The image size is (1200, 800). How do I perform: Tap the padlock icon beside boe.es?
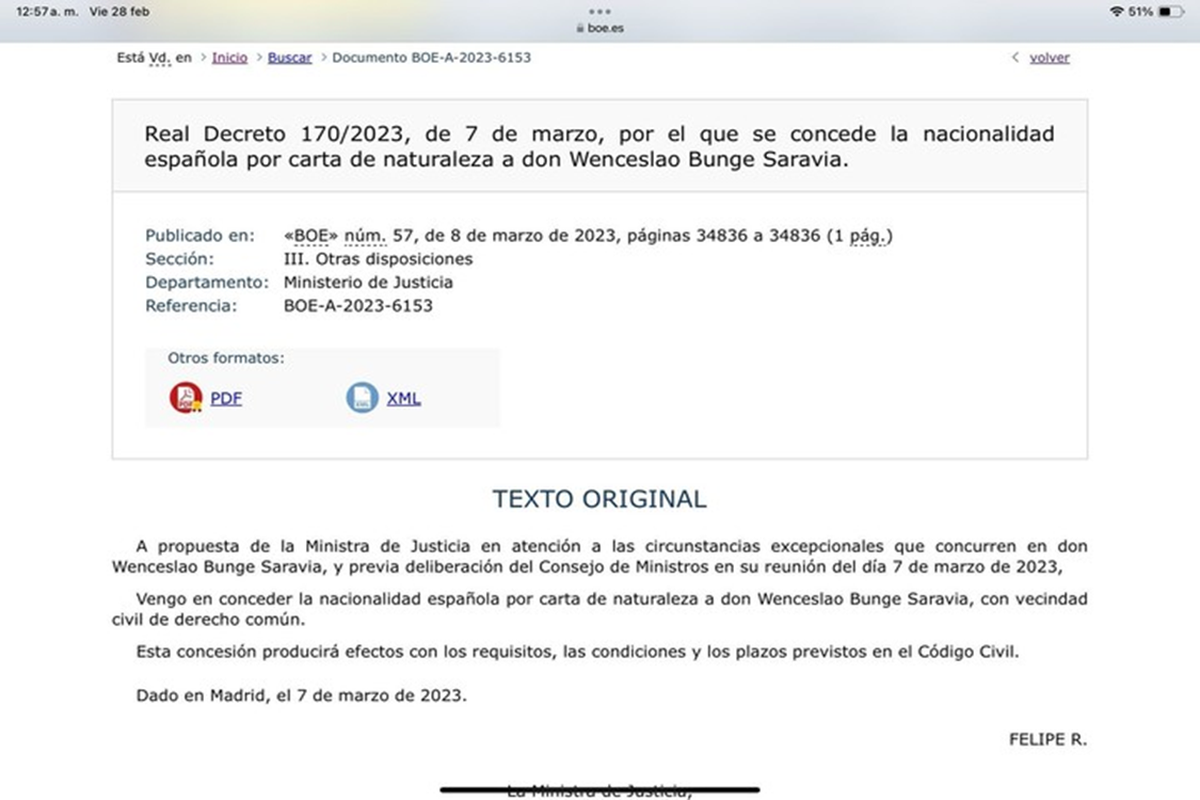click(580, 29)
